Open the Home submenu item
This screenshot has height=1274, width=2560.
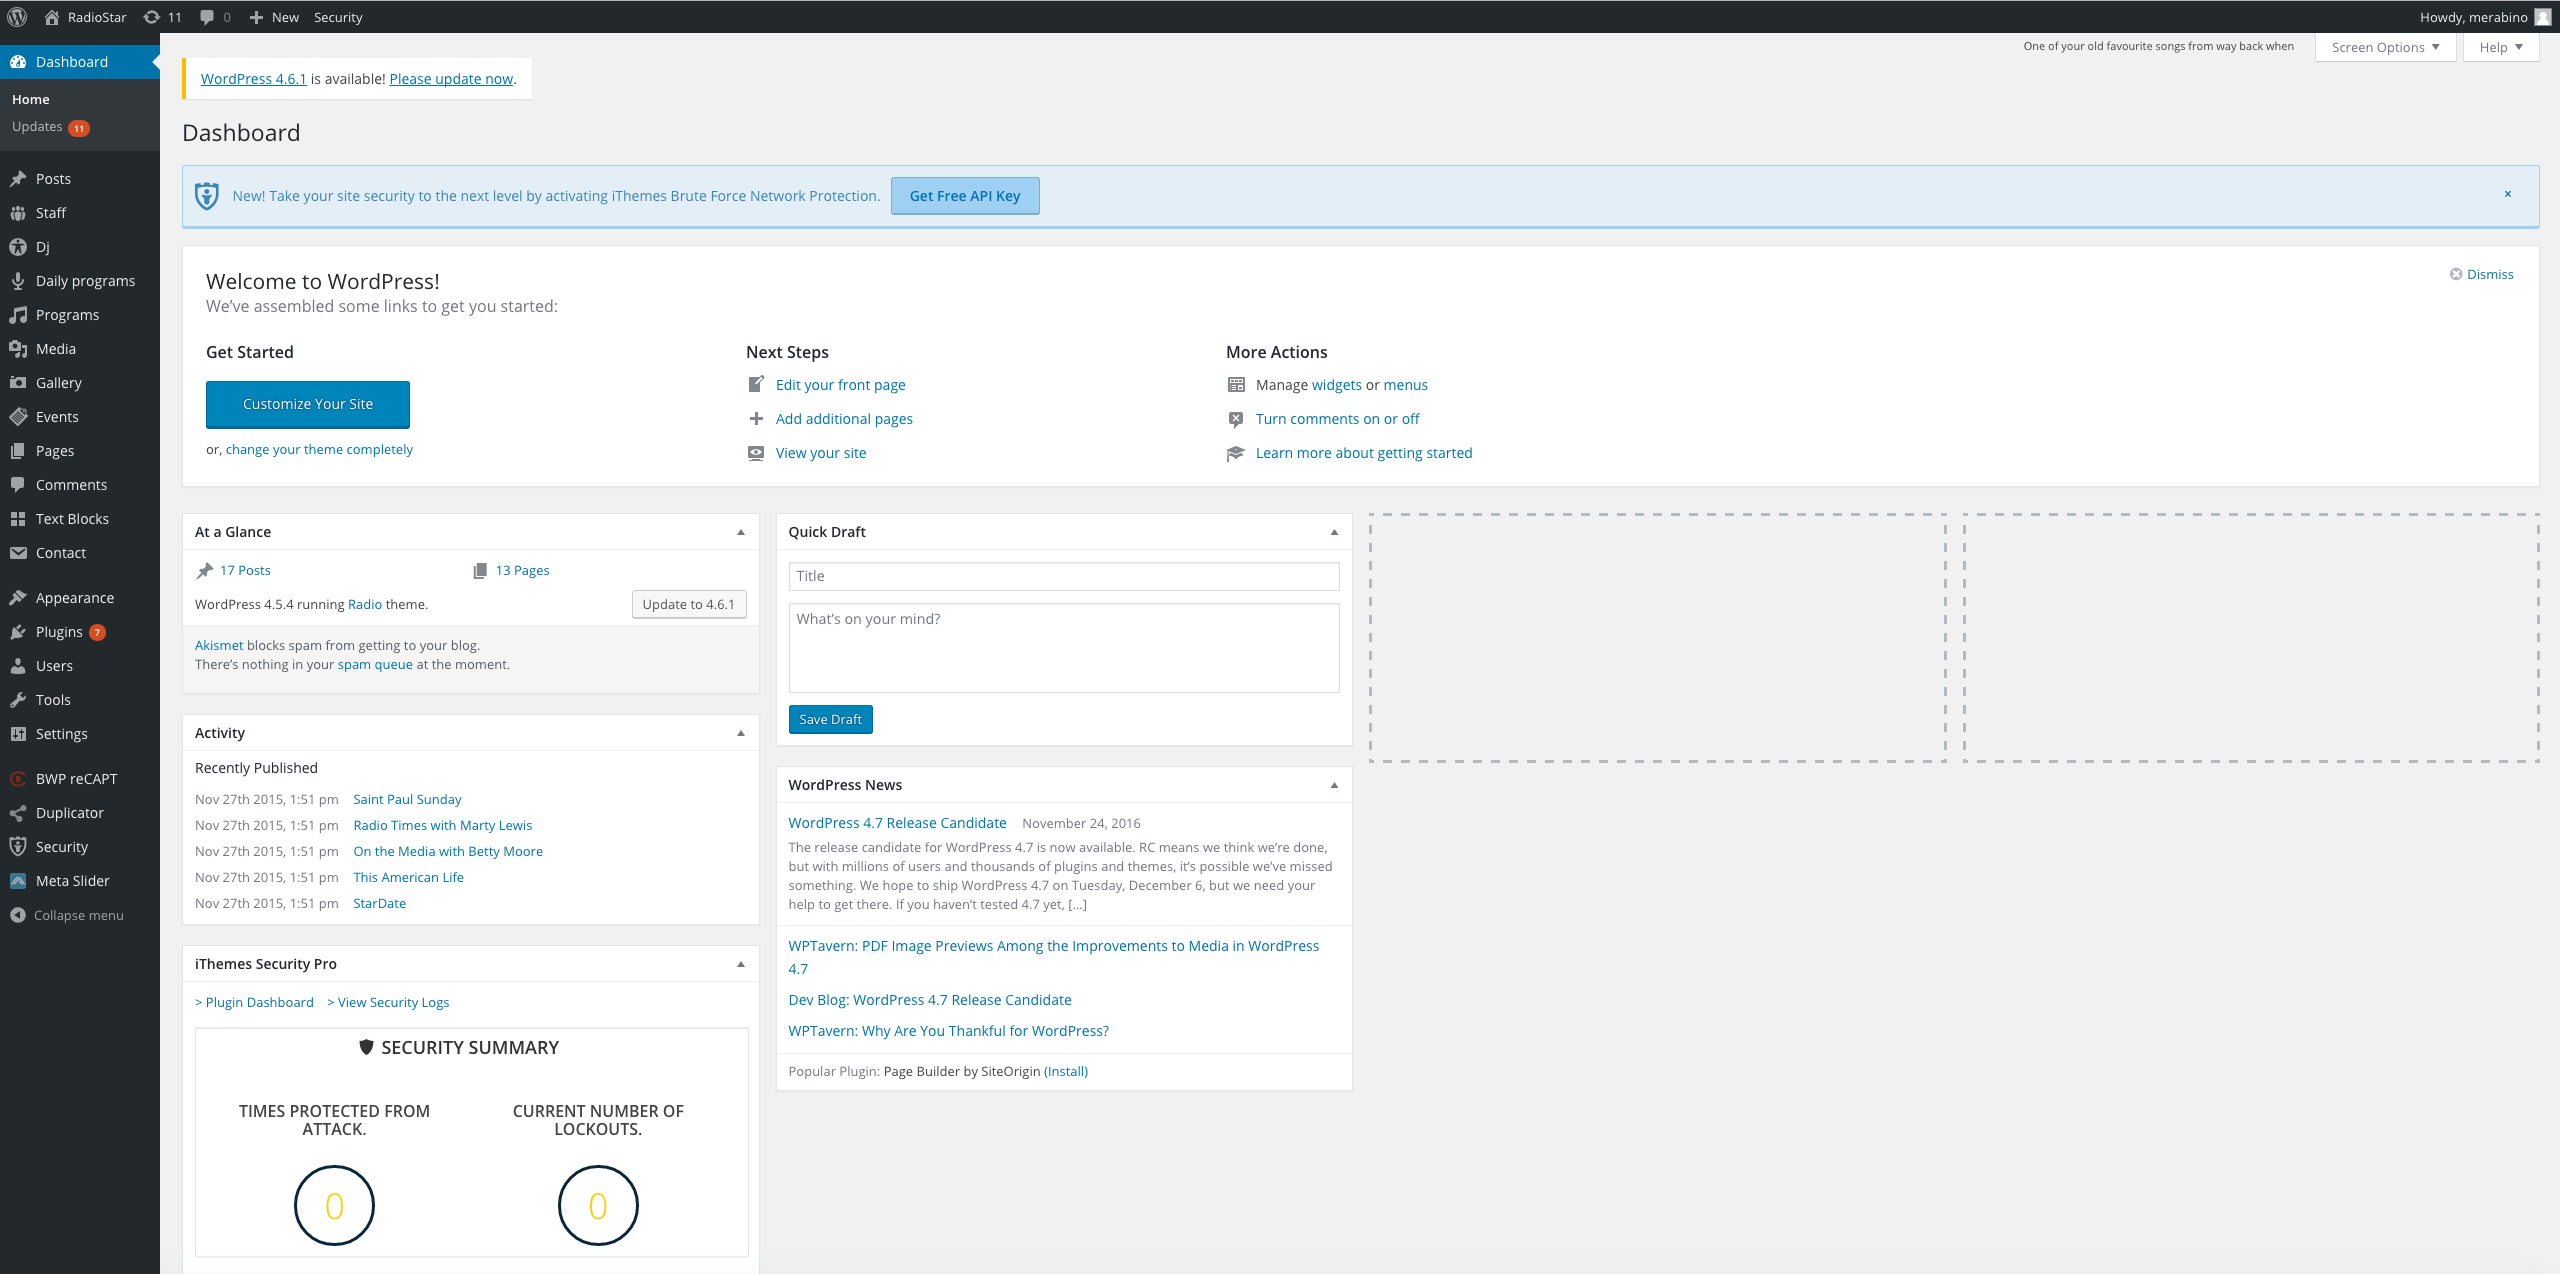pyautogui.click(x=31, y=99)
